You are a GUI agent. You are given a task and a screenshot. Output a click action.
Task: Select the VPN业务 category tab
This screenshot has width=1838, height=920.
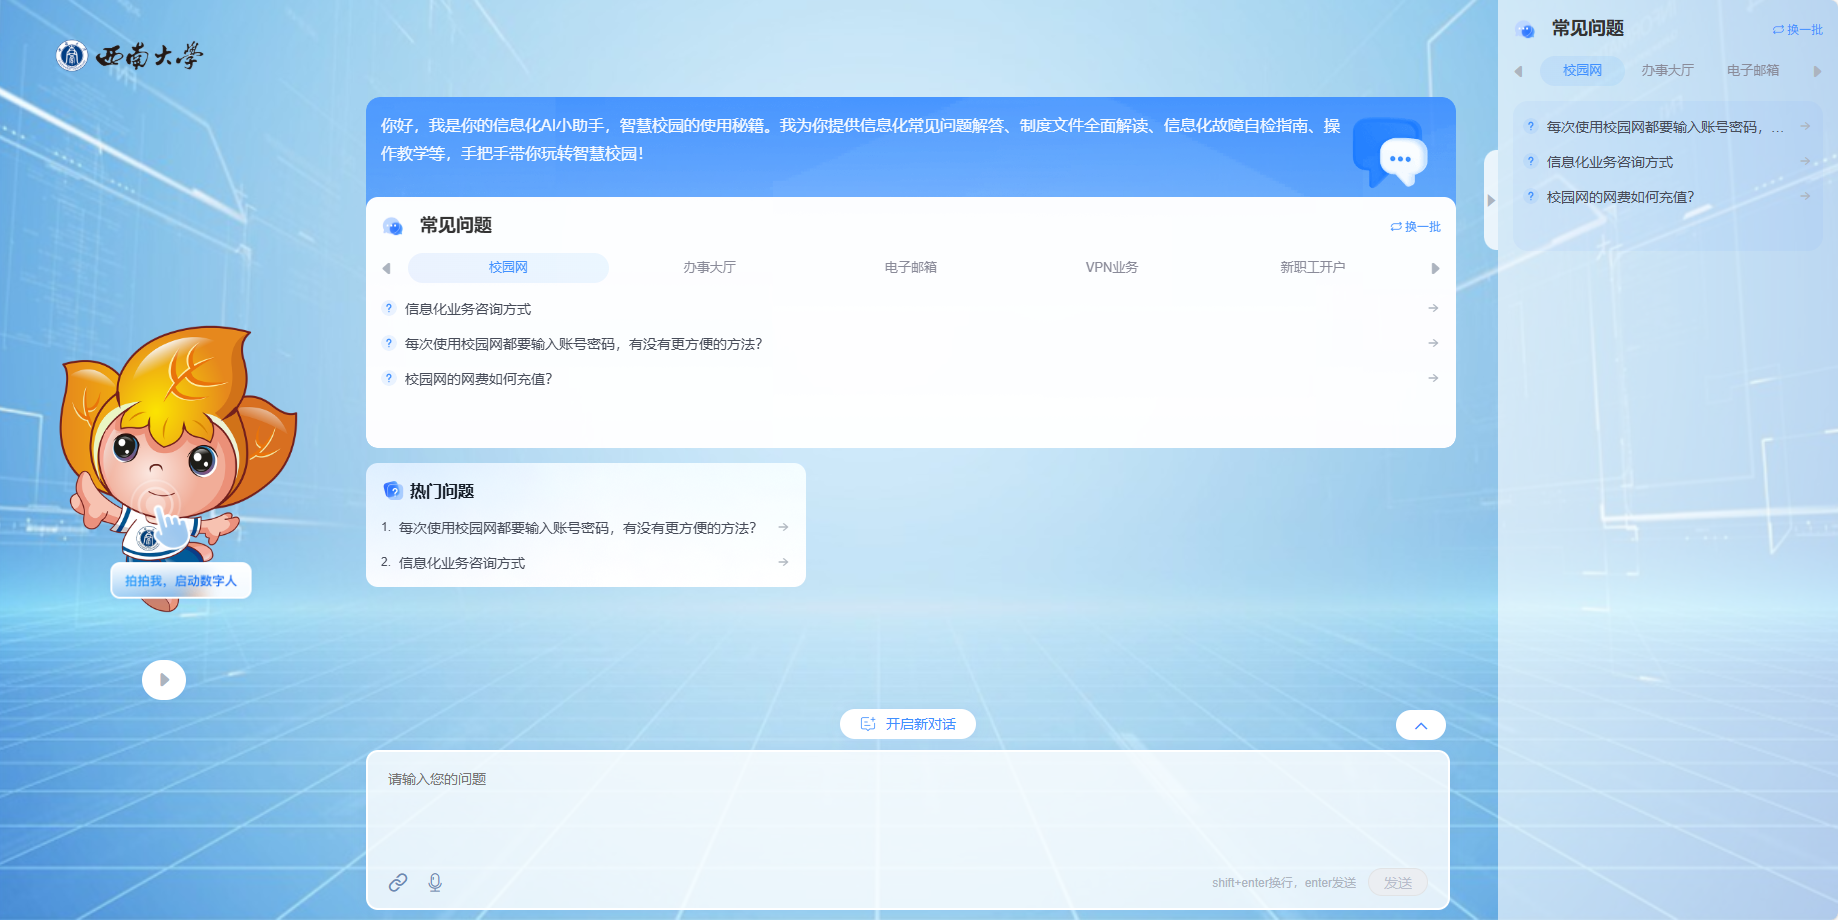click(1111, 267)
